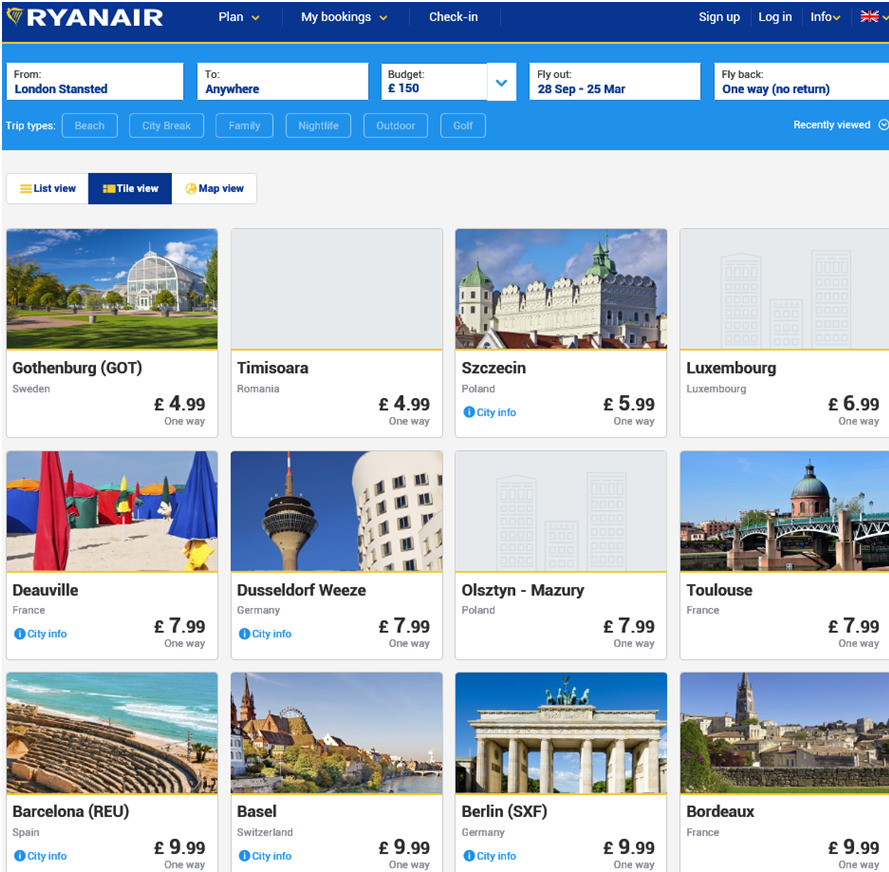Viewport: 889px width, 872px height.
Task: Expand the Recently viewed list
Action: 840,125
